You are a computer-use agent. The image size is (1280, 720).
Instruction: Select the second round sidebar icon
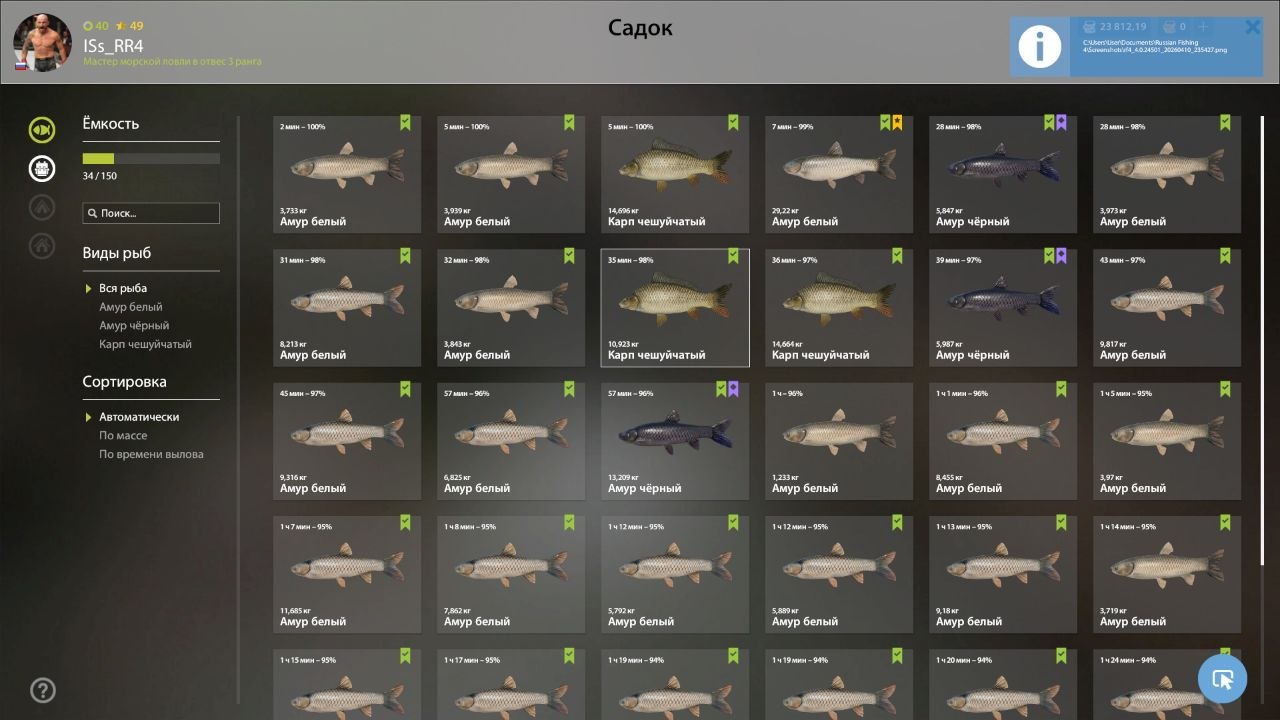click(42, 168)
